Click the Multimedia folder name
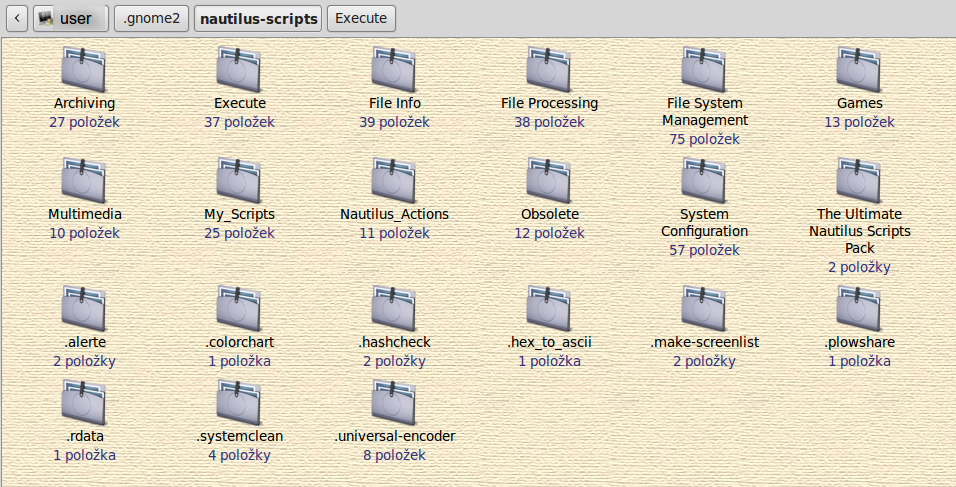Image resolution: width=956 pixels, height=487 pixels. pos(85,214)
